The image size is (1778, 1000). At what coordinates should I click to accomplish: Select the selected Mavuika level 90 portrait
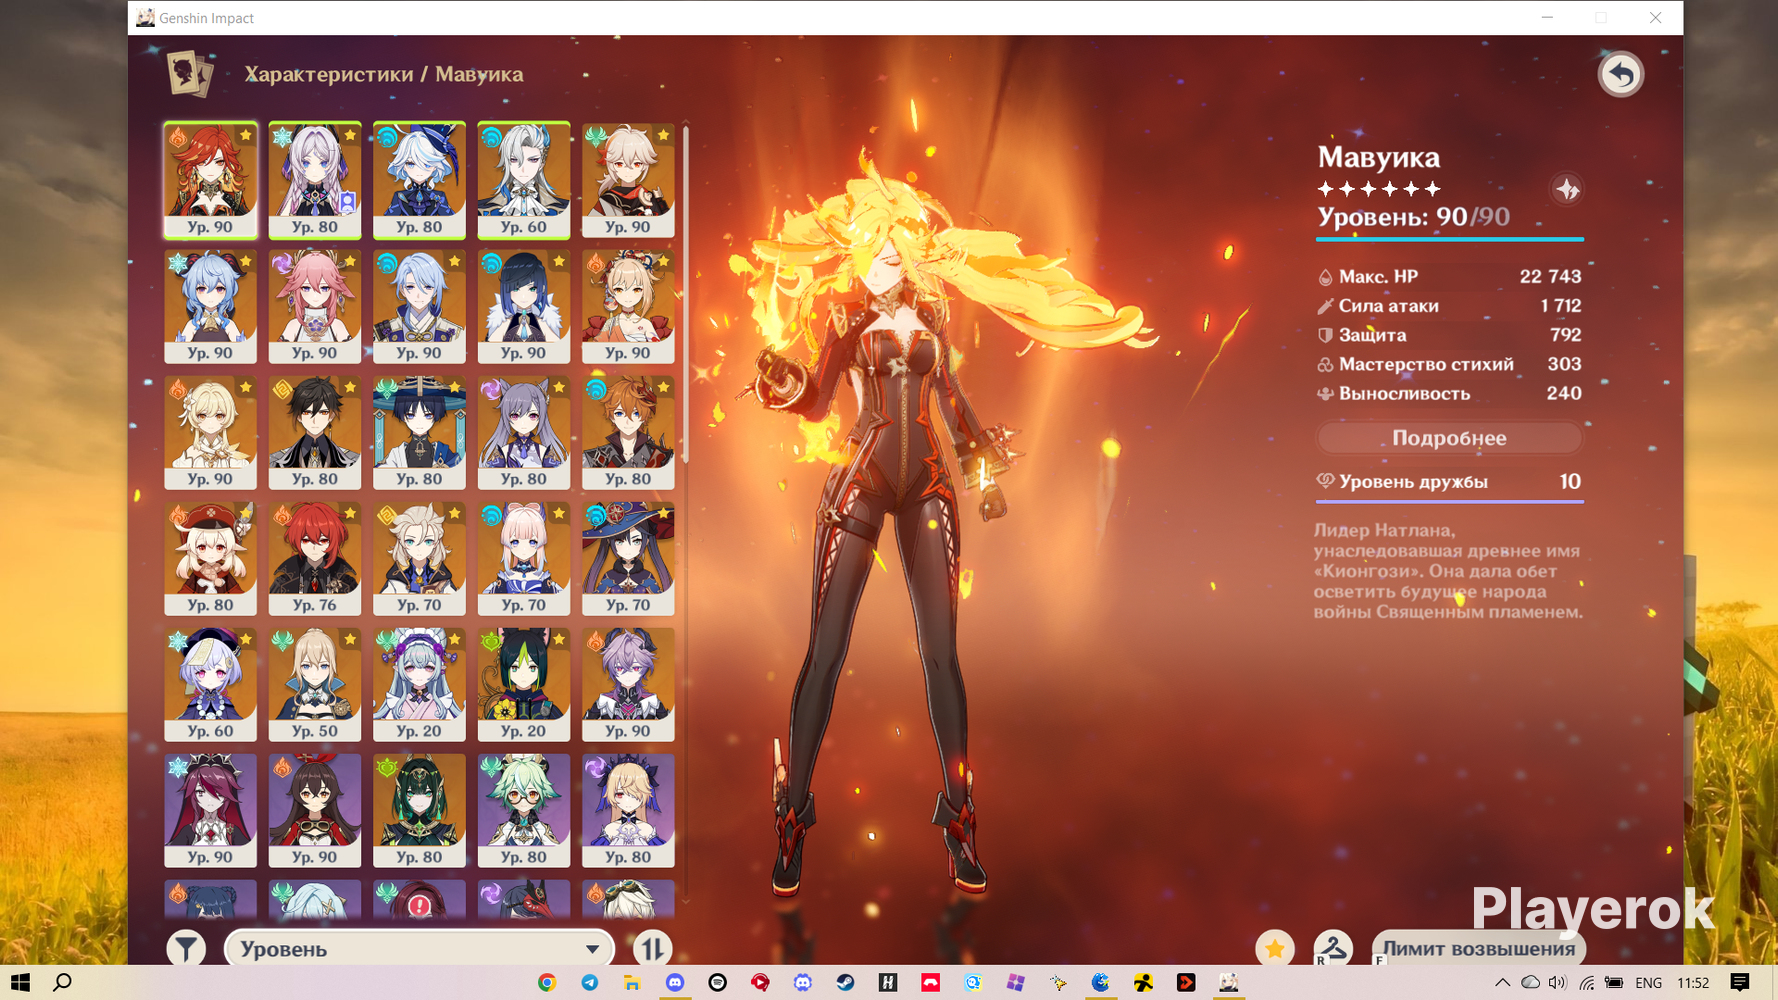coord(210,180)
